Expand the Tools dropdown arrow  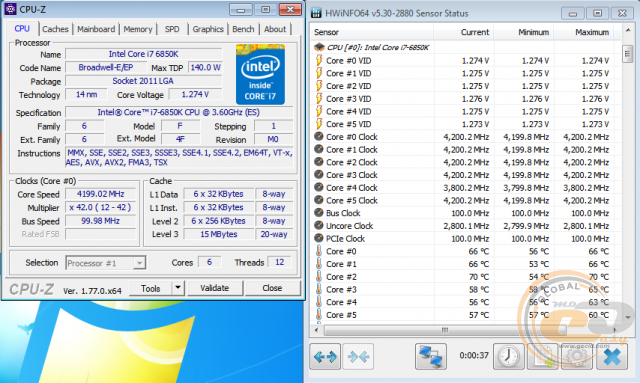click(178, 288)
